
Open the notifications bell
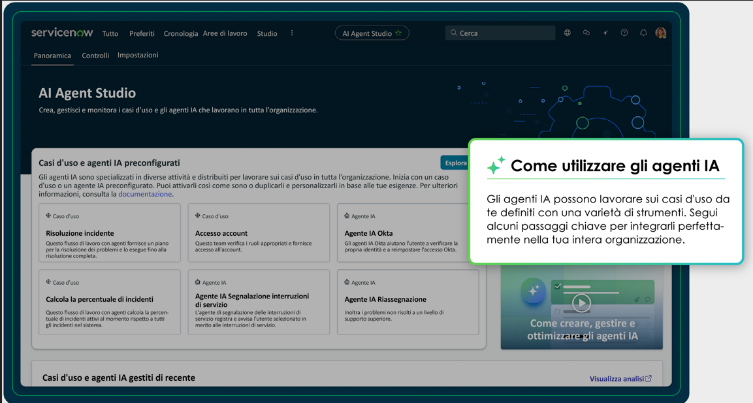[643, 33]
